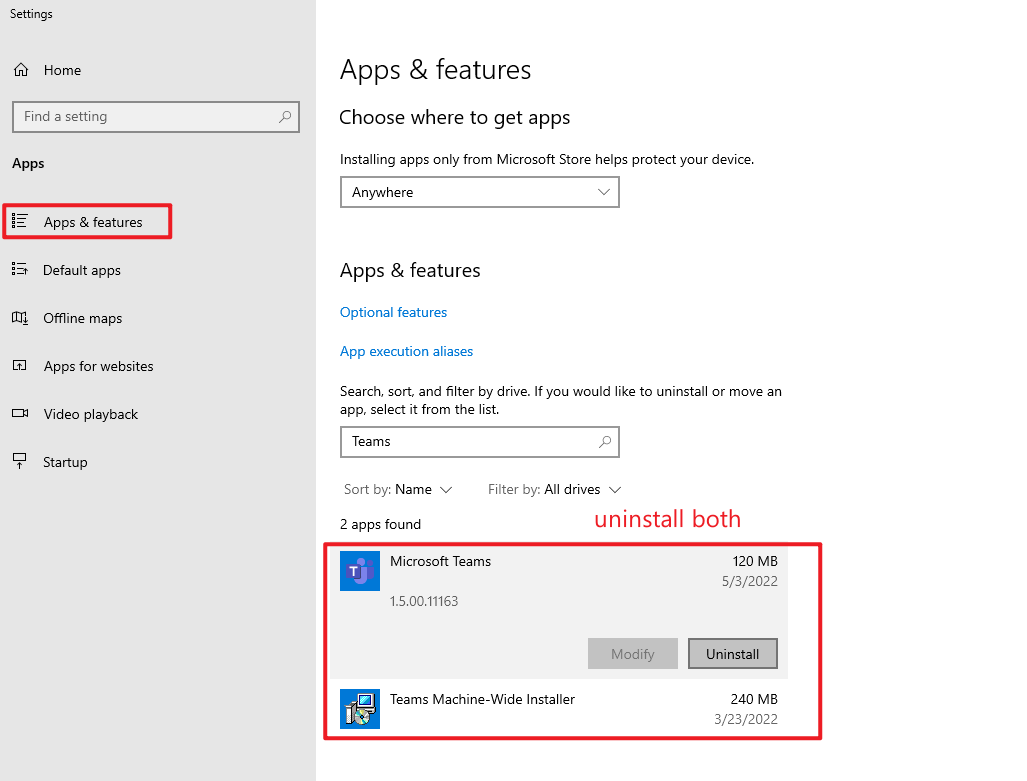Click the 240 MB size value
The image size is (1027, 781).
754,700
